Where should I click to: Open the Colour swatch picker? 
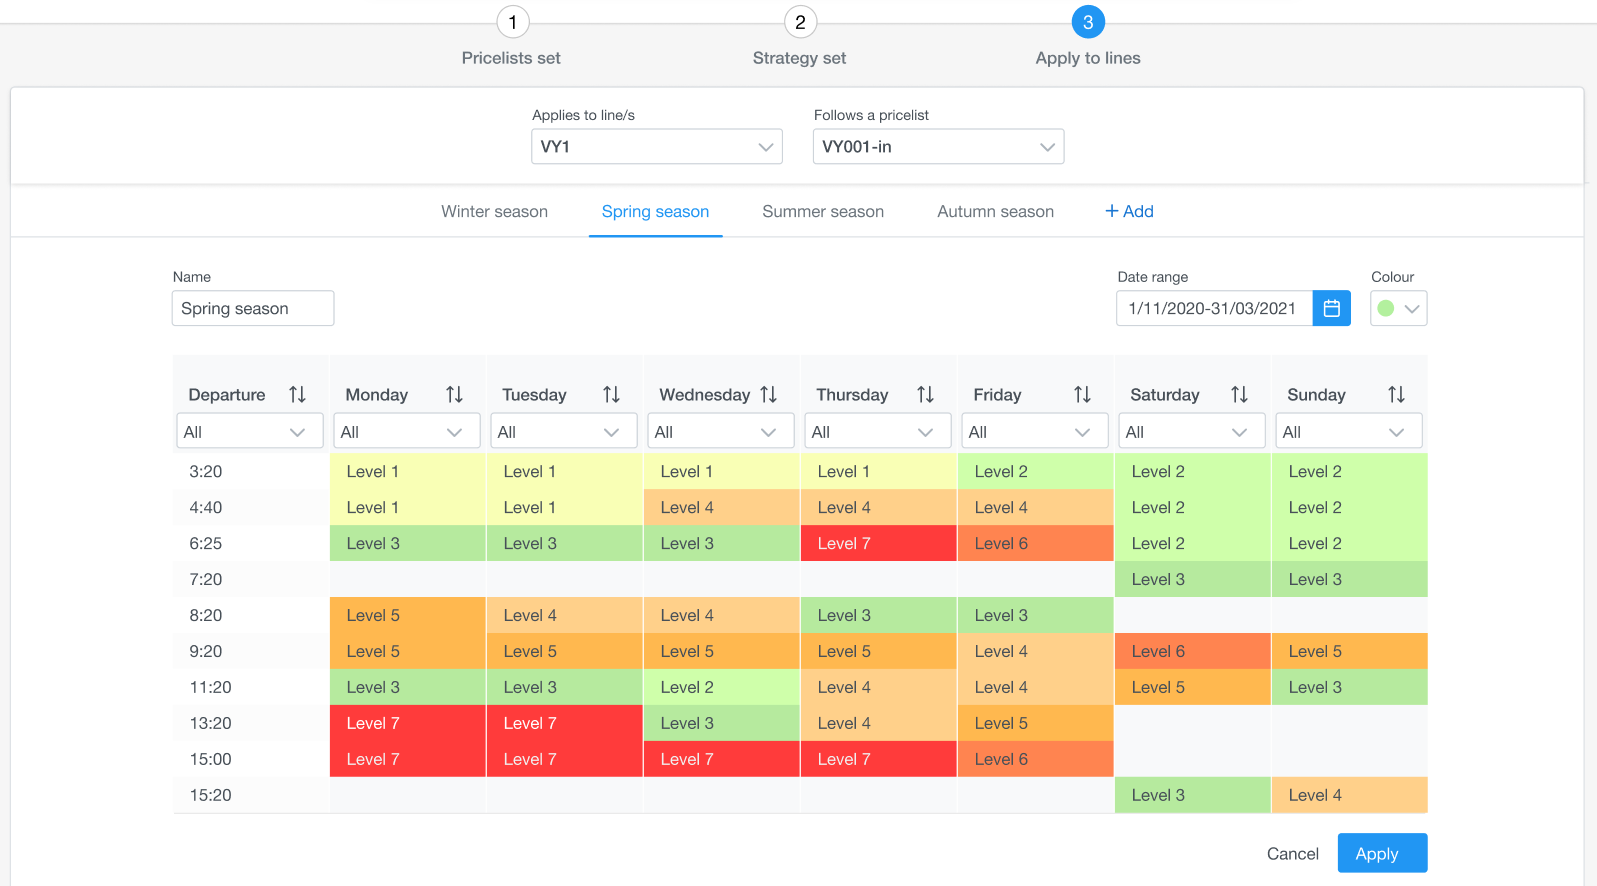(1398, 308)
